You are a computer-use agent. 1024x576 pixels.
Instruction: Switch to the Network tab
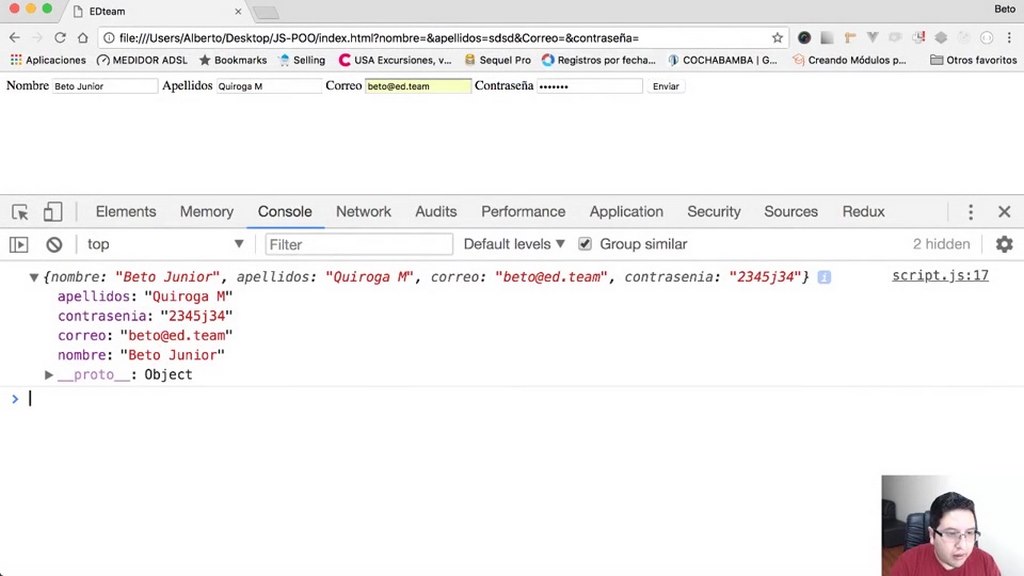point(363,212)
